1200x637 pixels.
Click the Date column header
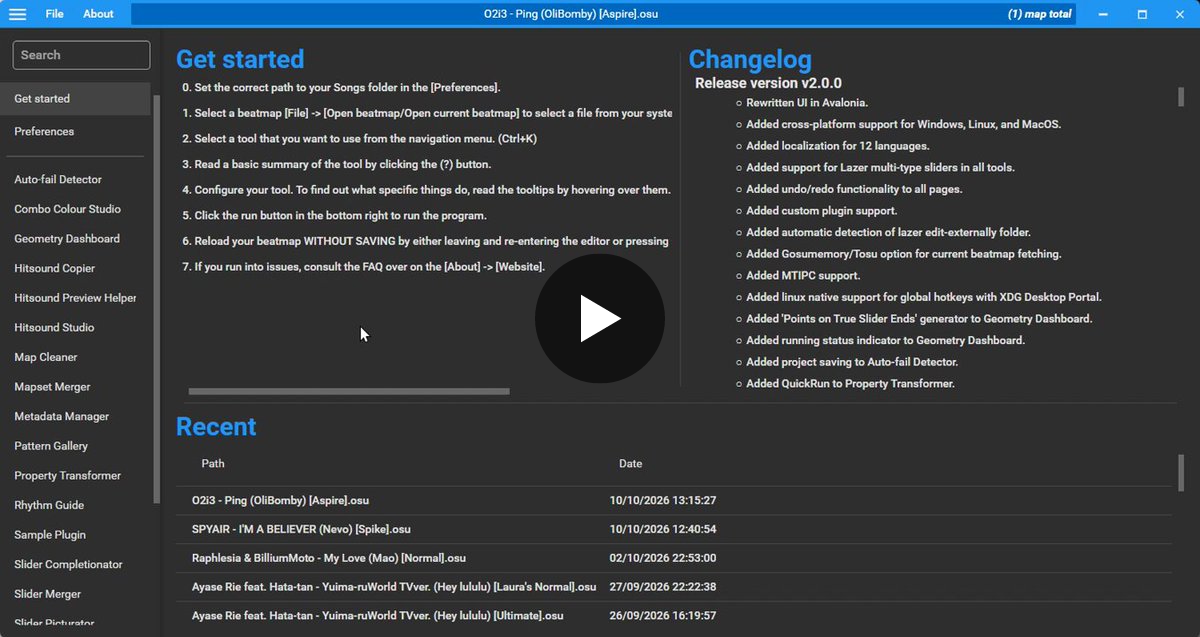point(630,464)
